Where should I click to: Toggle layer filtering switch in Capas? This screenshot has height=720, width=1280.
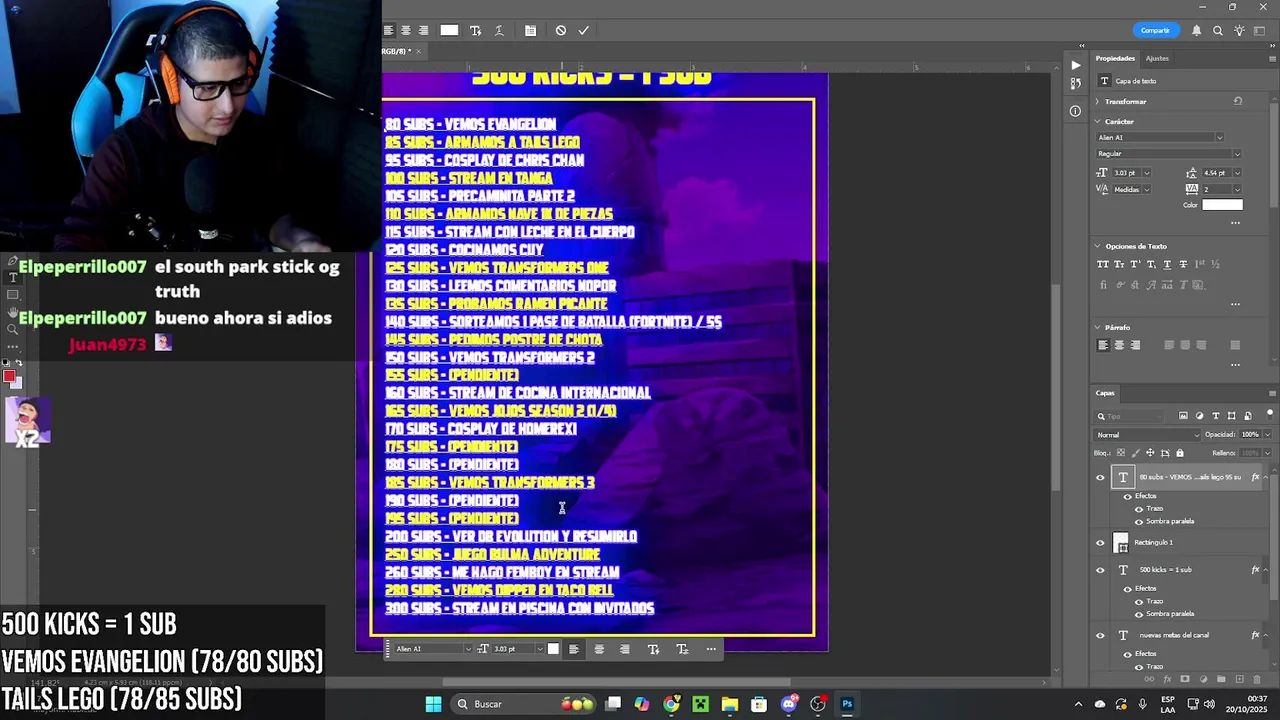(x=1271, y=413)
